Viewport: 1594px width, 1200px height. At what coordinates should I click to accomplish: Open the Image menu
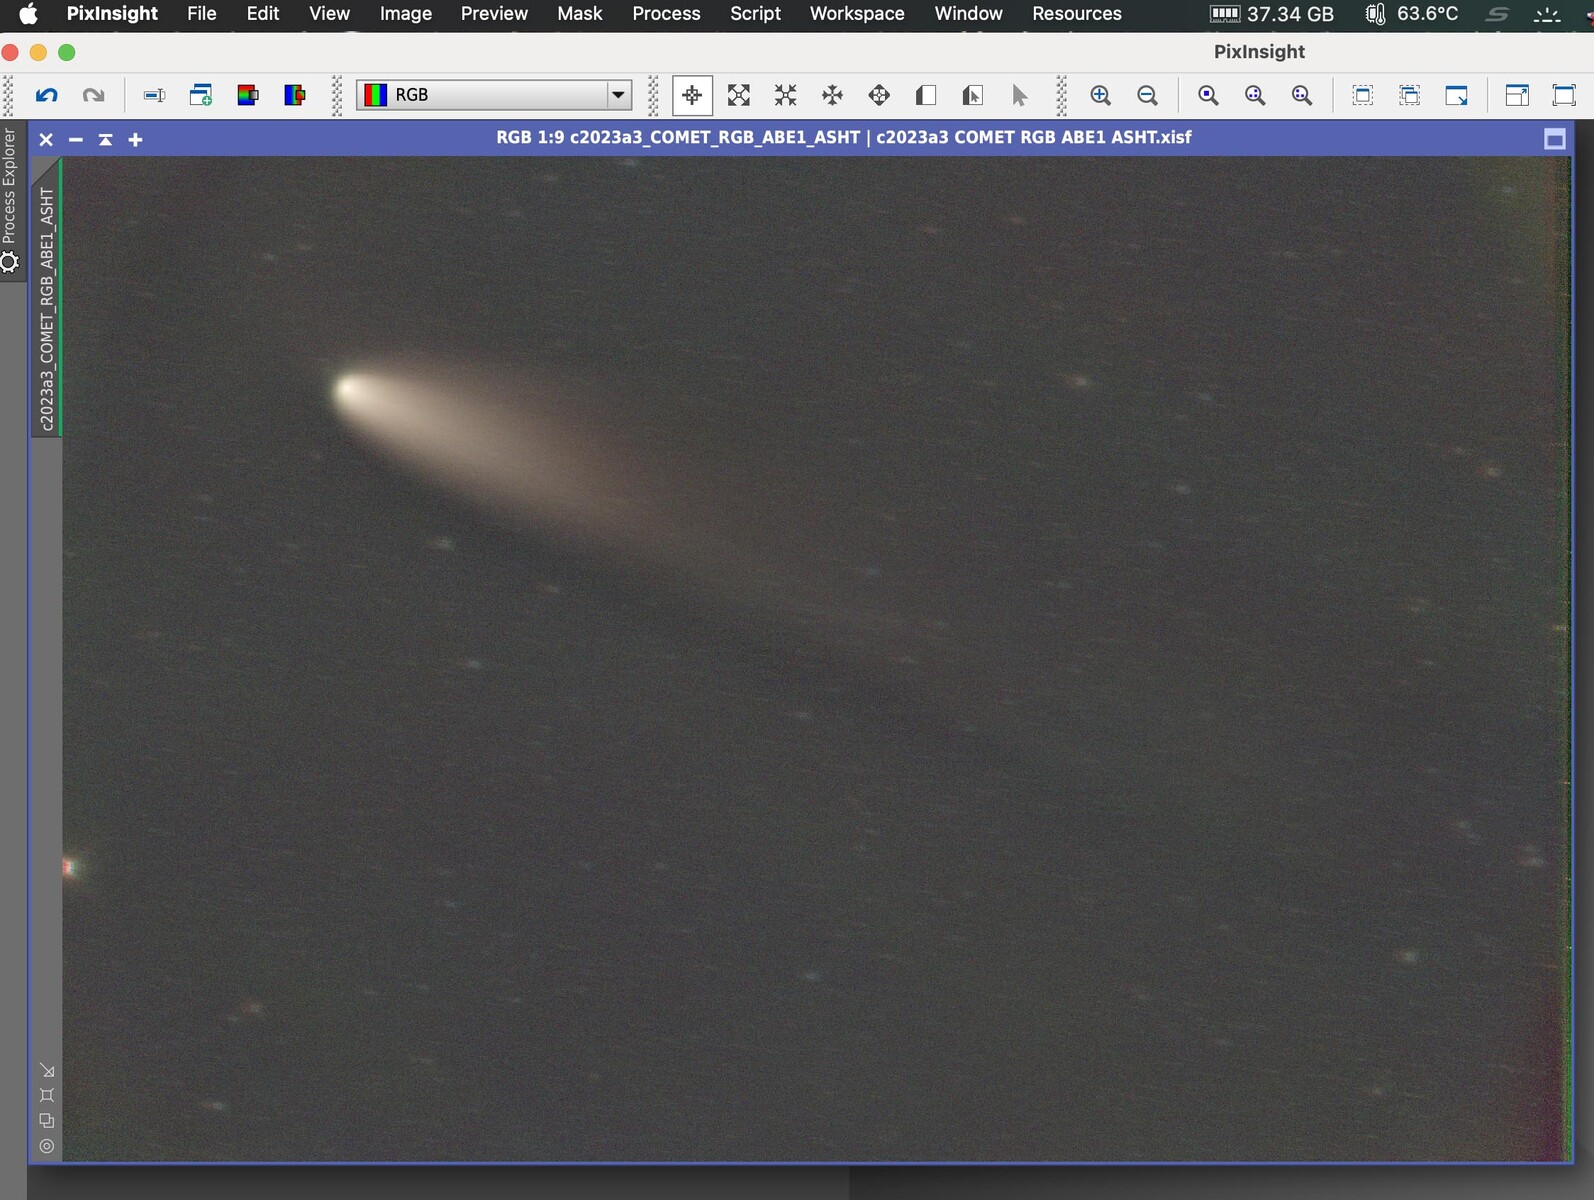coord(406,14)
